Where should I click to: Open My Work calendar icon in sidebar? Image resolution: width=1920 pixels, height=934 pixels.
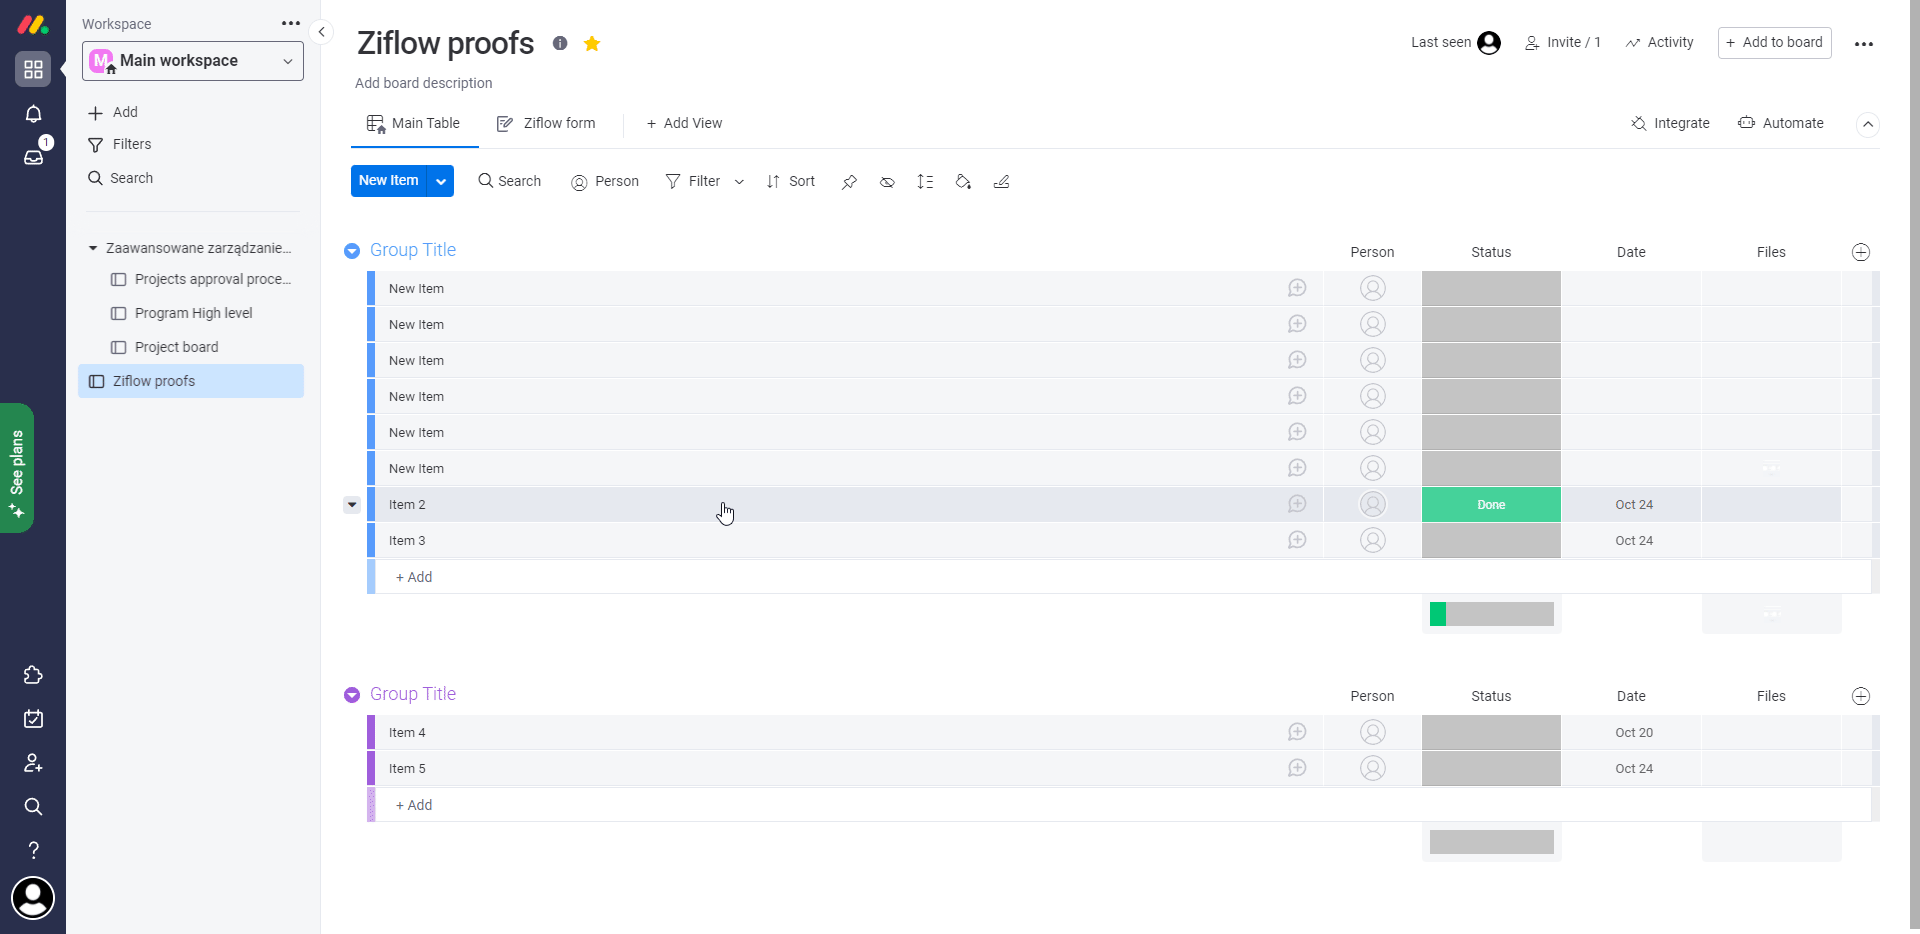tap(33, 719)
